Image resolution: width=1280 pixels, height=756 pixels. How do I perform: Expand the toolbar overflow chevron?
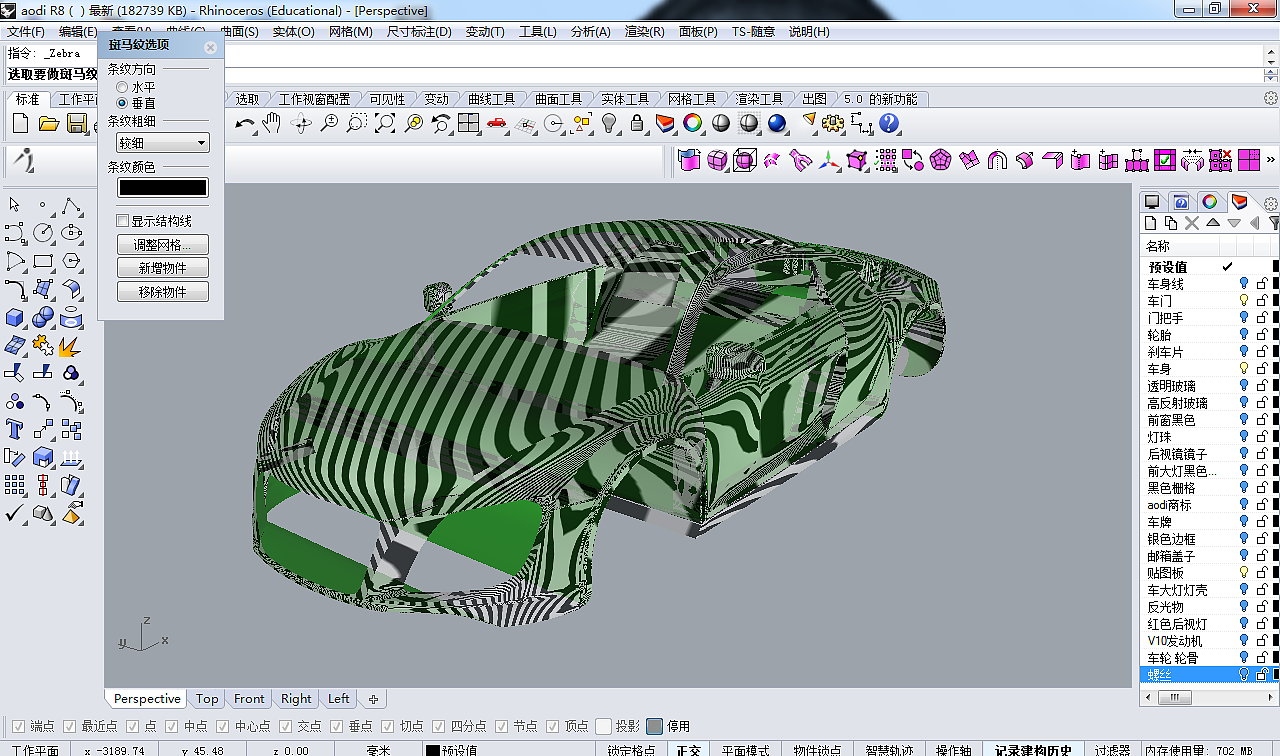(x=1271, y=159)
